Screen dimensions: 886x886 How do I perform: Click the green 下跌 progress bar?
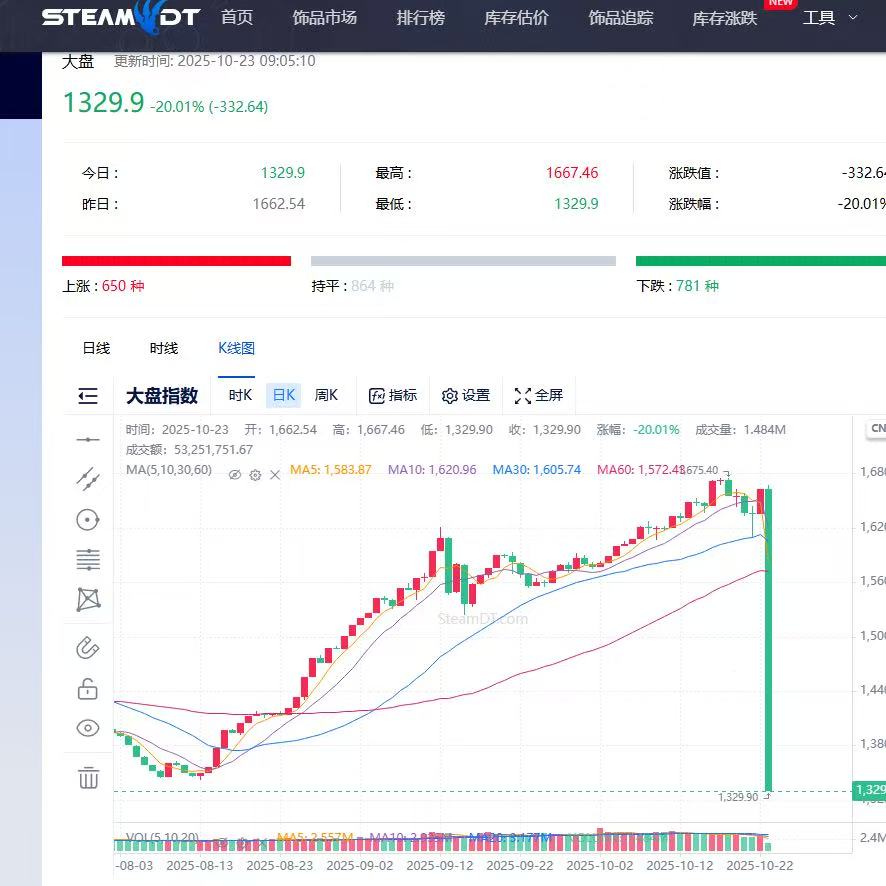coord(760,261)
